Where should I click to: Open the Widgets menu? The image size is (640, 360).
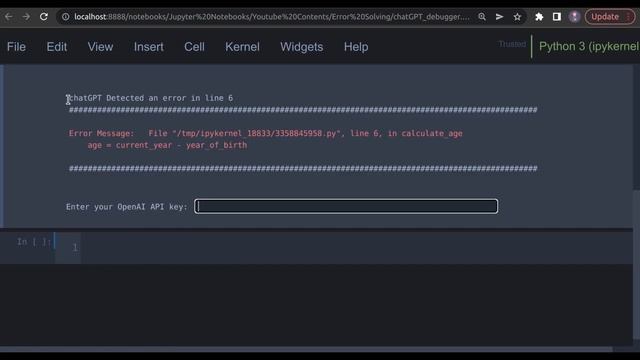point(302,47)
